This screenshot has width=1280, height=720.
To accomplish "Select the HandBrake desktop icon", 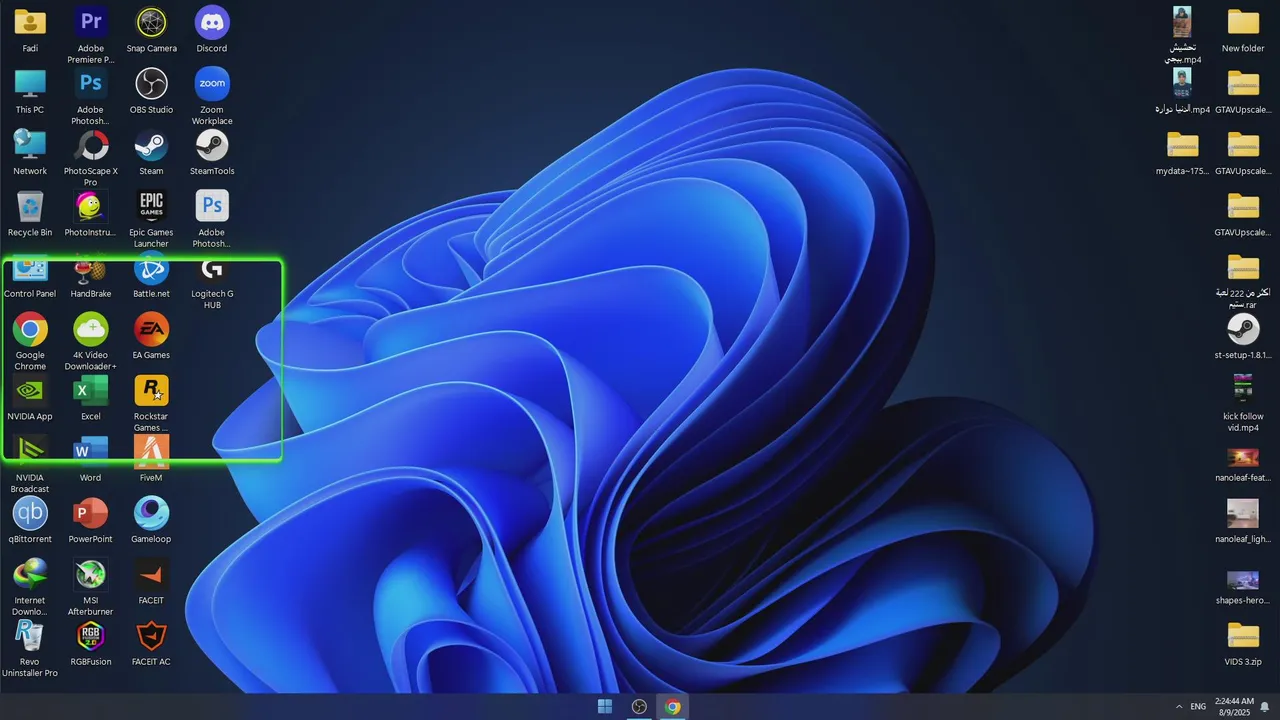I will [91, 270].
